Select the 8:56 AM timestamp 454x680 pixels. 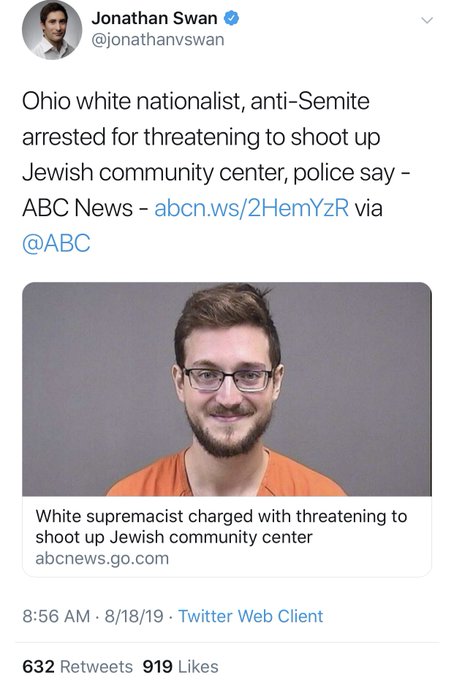(x=56, y=616)
